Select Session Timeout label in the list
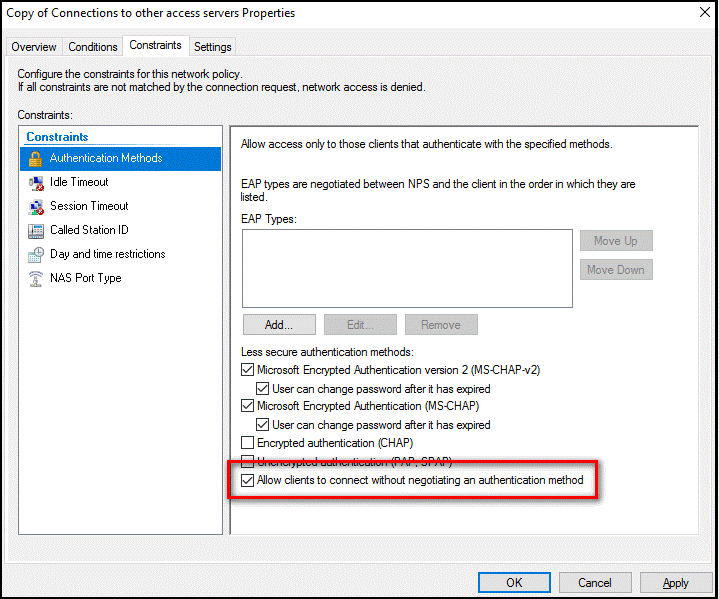Viewport: 719px width, 599px height. click(89, 206)
